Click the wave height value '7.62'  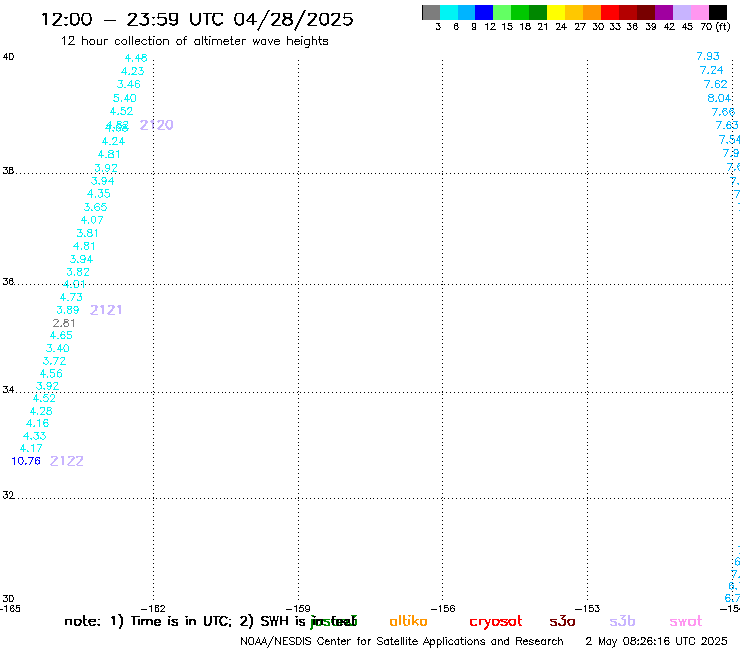[715, 84]
